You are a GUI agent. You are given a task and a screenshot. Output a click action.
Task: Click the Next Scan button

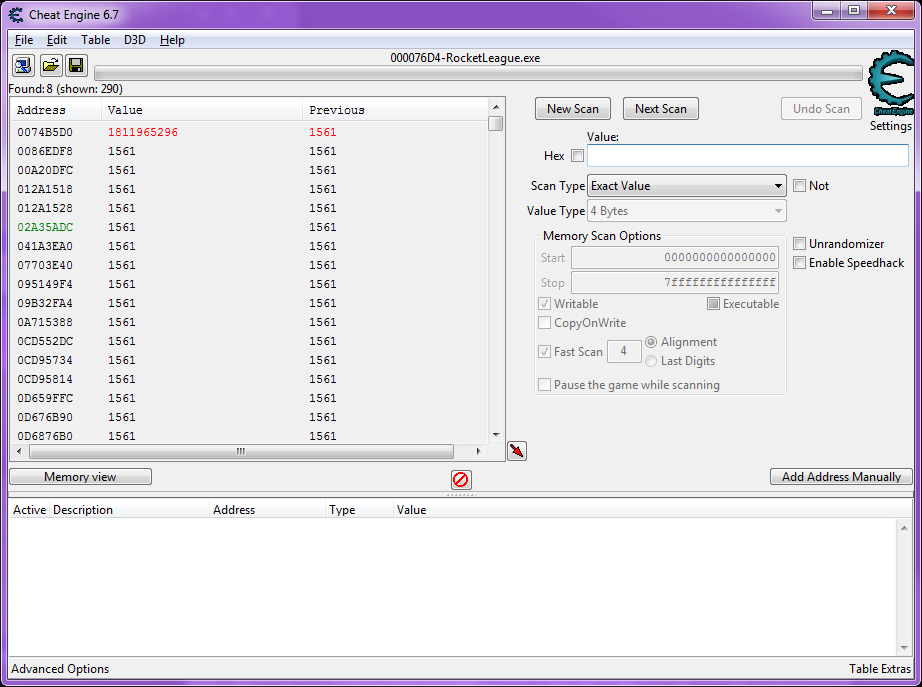tap(660, 109)
